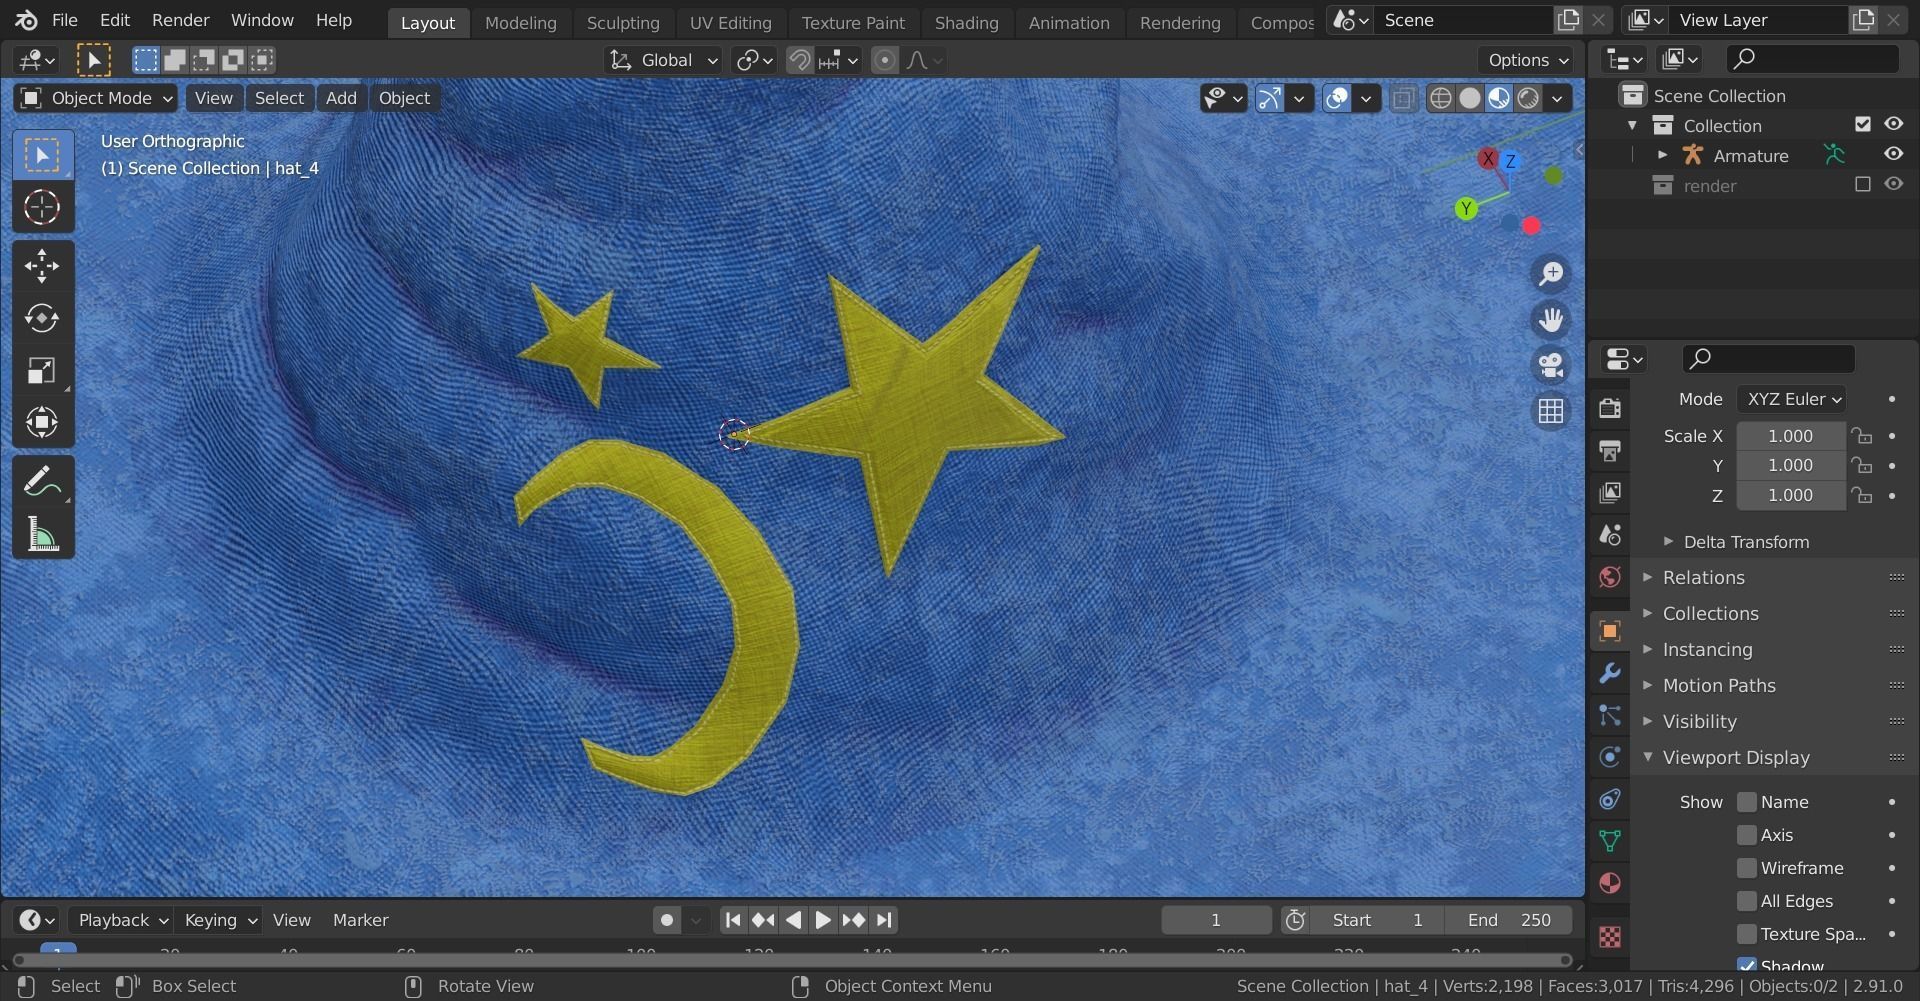Switch to rendered viewport shading

(x=1528, y=98)
